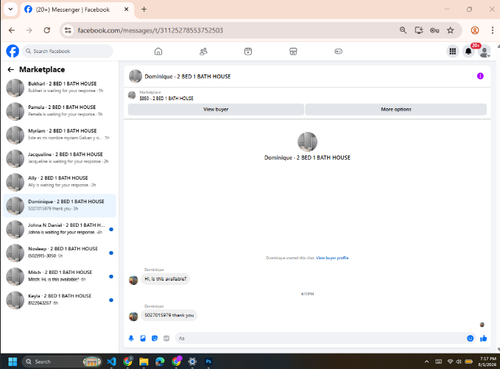
Task: Open Settings gear from taskbar
Action: tap(192, 361)
